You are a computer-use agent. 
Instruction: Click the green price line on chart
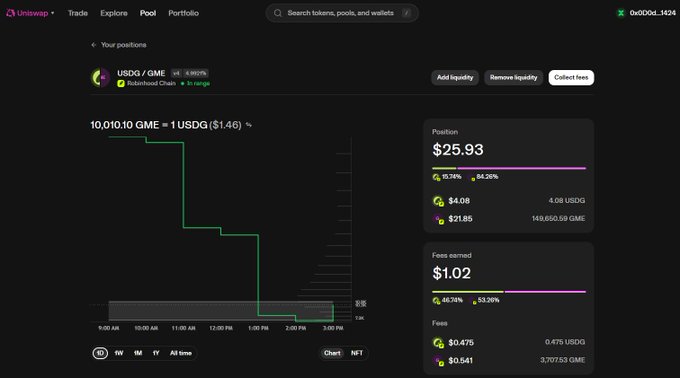click(x=183, y=184)
